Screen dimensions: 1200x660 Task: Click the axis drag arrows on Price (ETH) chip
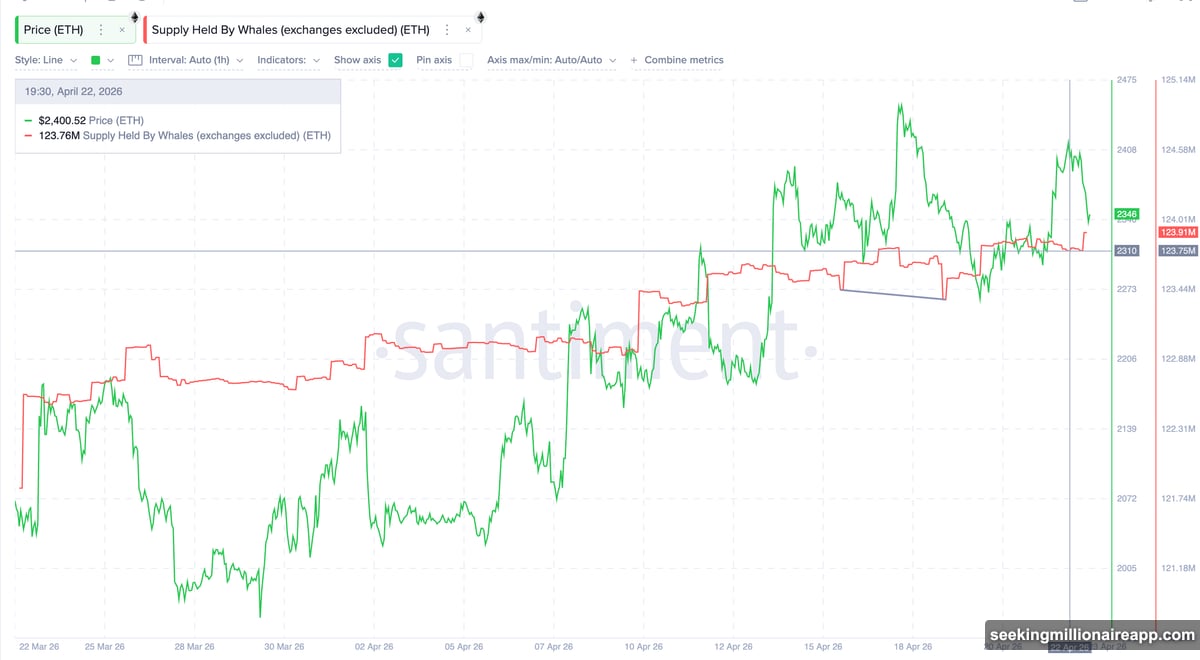[x=134, y=16]
